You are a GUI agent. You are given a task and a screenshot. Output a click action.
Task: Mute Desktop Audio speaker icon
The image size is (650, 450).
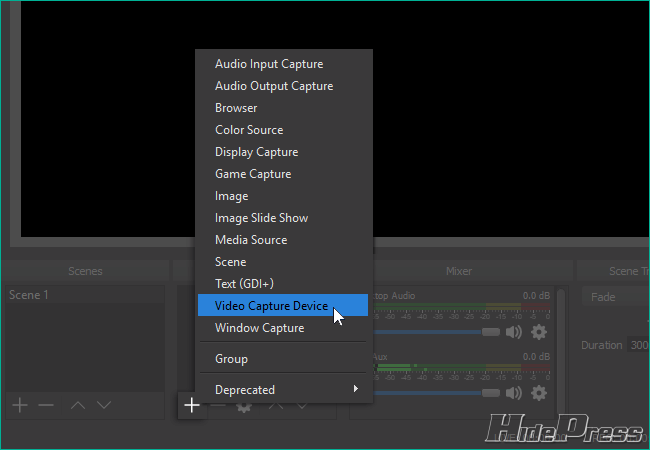point(514,332)
